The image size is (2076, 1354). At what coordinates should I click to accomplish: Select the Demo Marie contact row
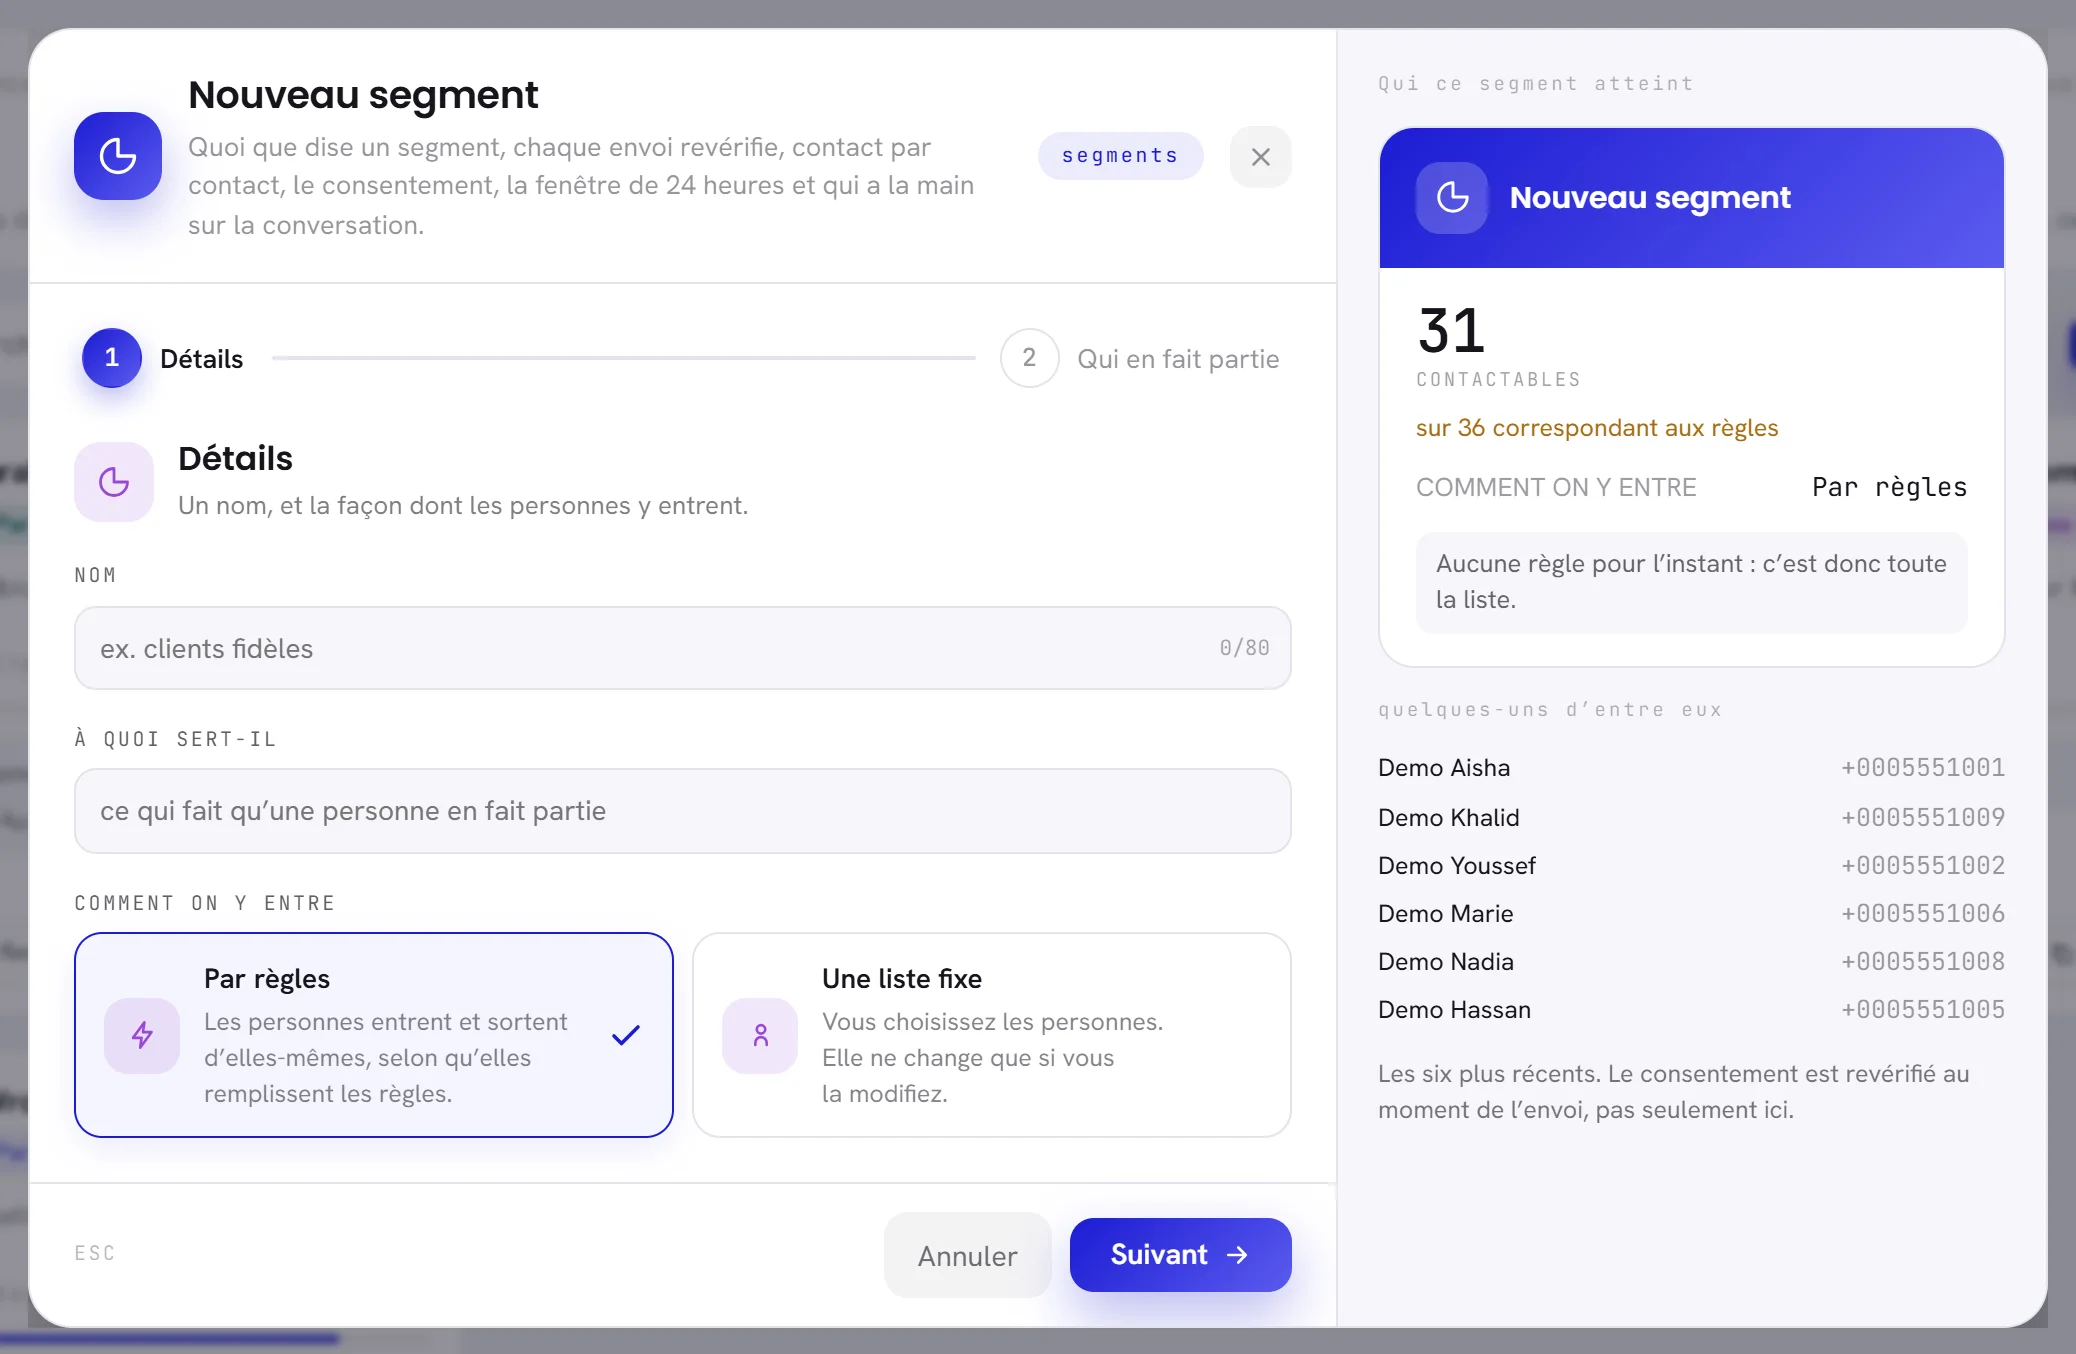[1691, 913]
